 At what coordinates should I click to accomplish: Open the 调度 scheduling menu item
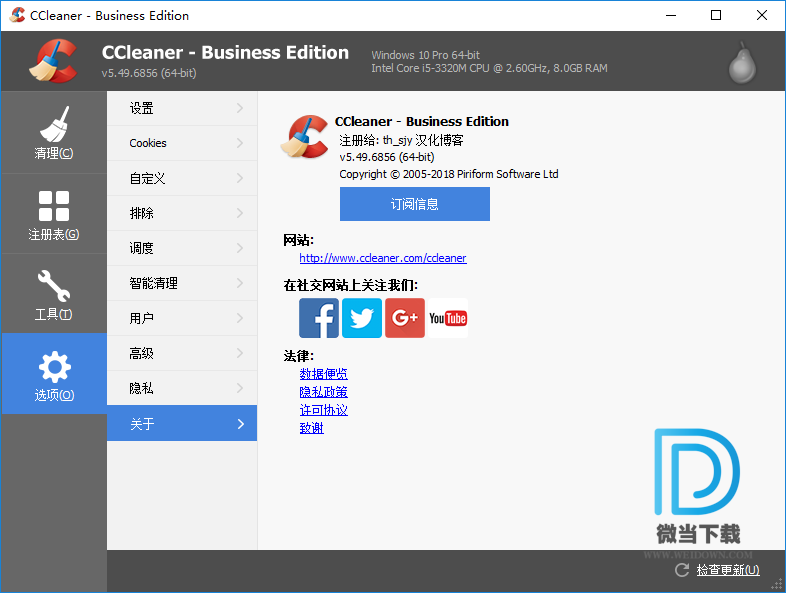coord(182,248)
